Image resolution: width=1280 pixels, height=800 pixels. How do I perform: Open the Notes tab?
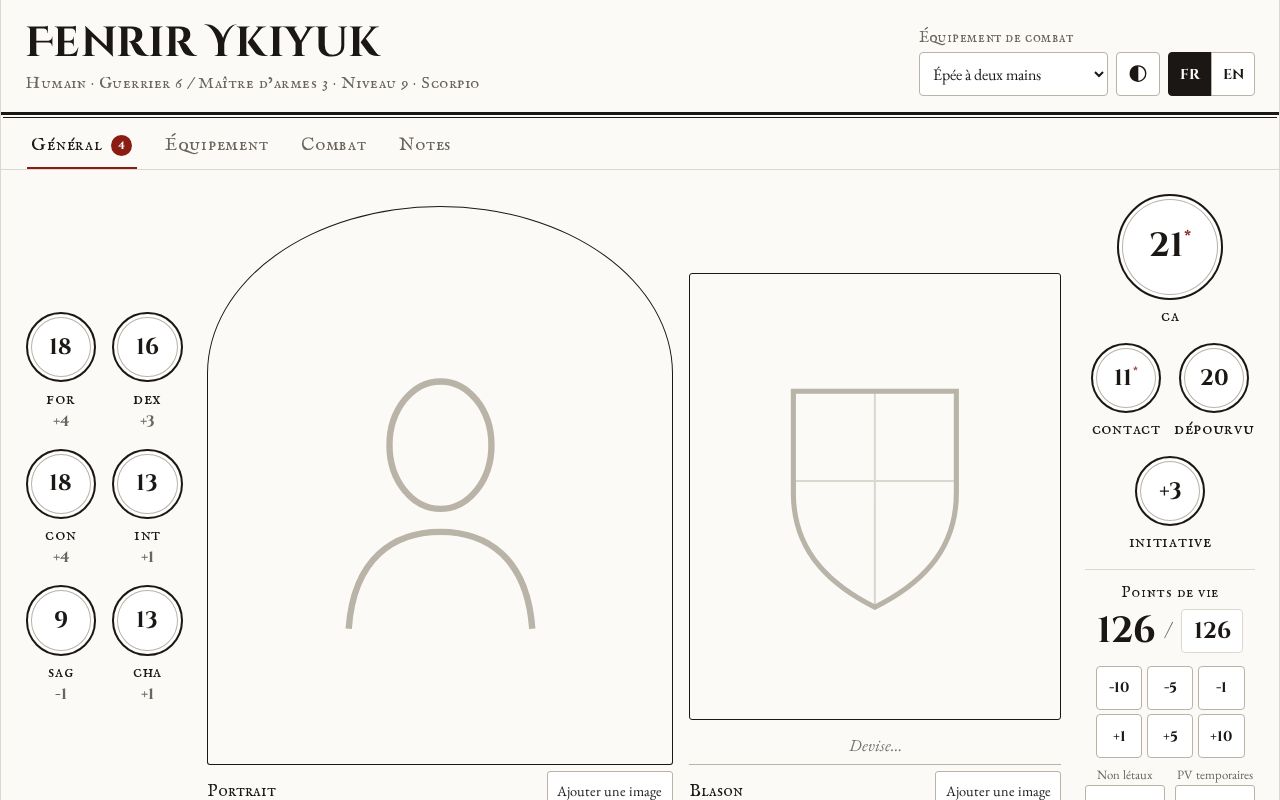coord(425,145)
